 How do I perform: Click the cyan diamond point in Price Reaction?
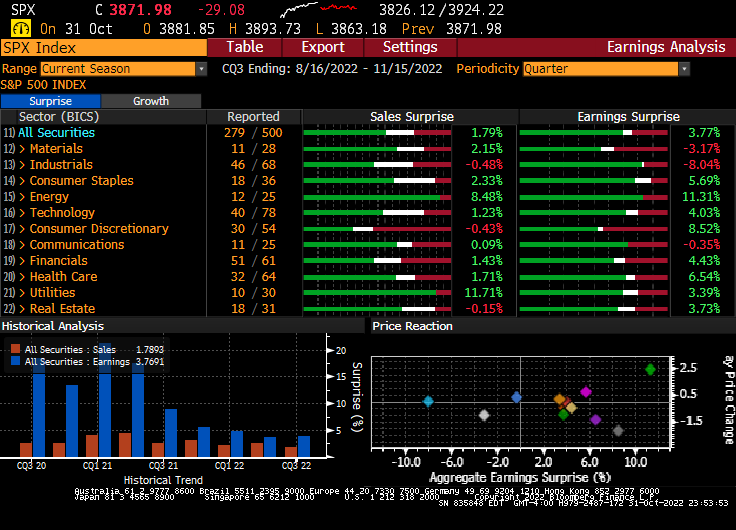pyautogui.click(x=428, y=401)
